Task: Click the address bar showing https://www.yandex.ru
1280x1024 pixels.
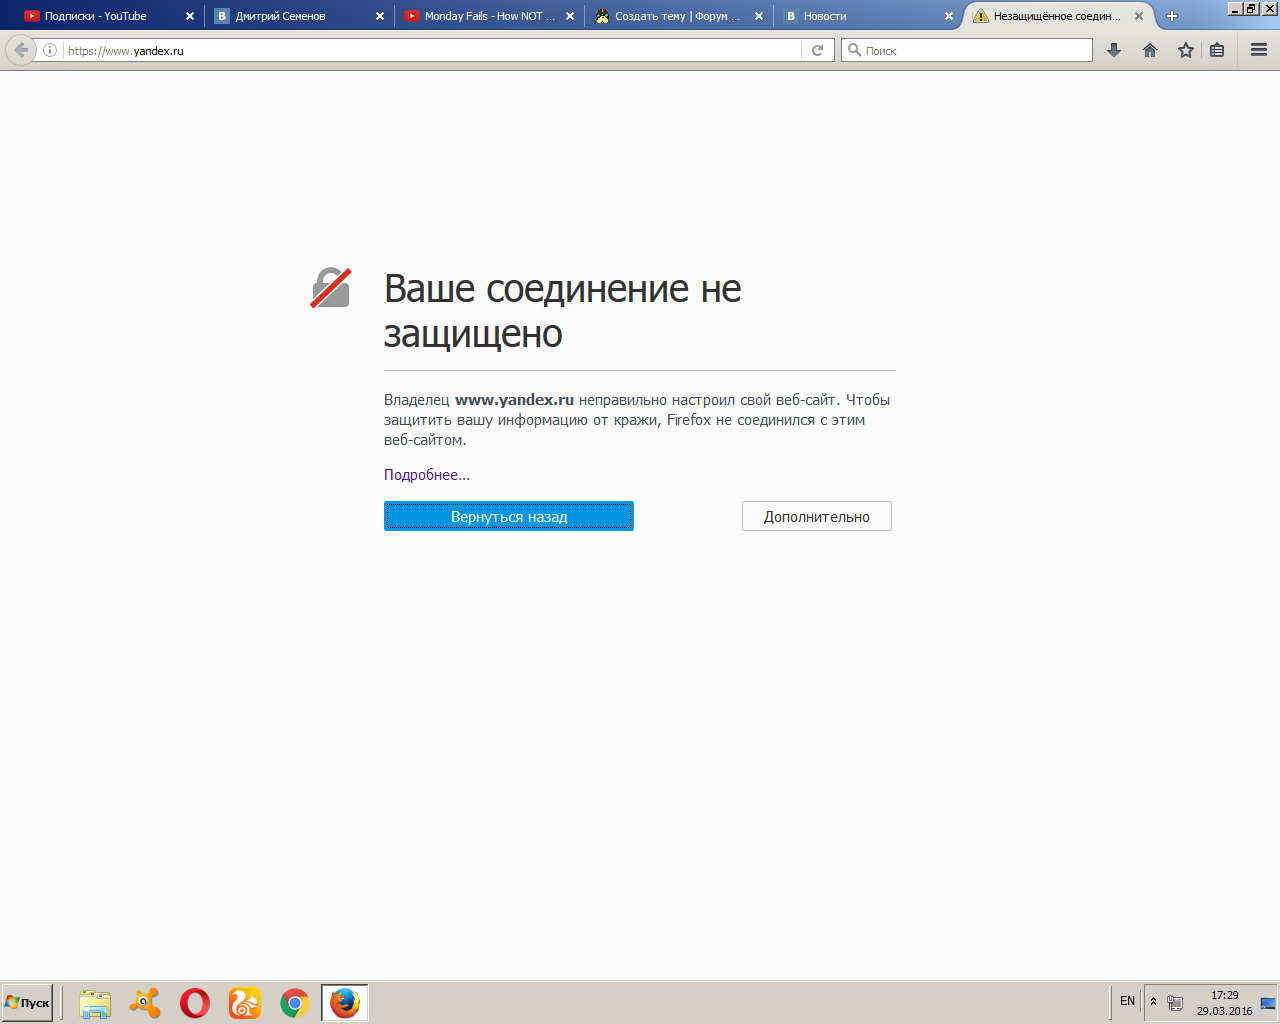Action: [433, 50]
